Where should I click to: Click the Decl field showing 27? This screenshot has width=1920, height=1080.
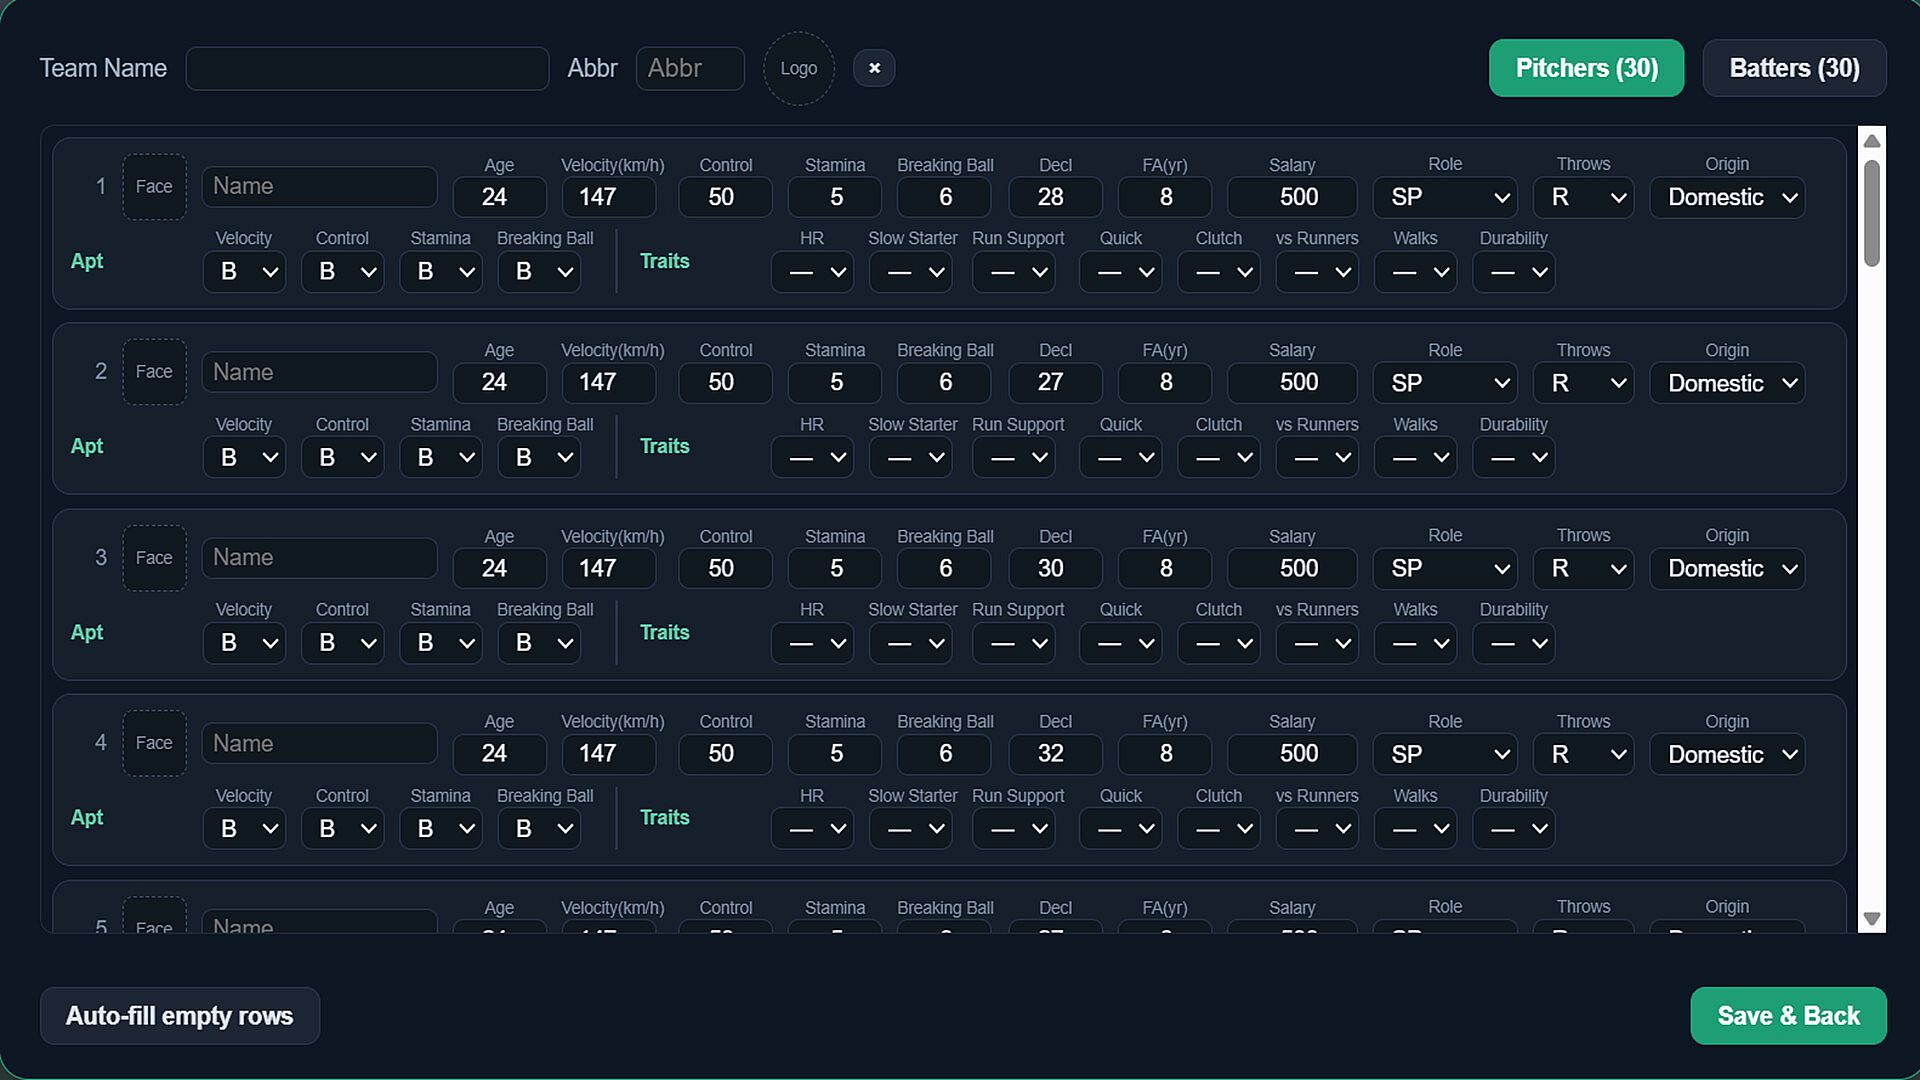click(1055, 383)
